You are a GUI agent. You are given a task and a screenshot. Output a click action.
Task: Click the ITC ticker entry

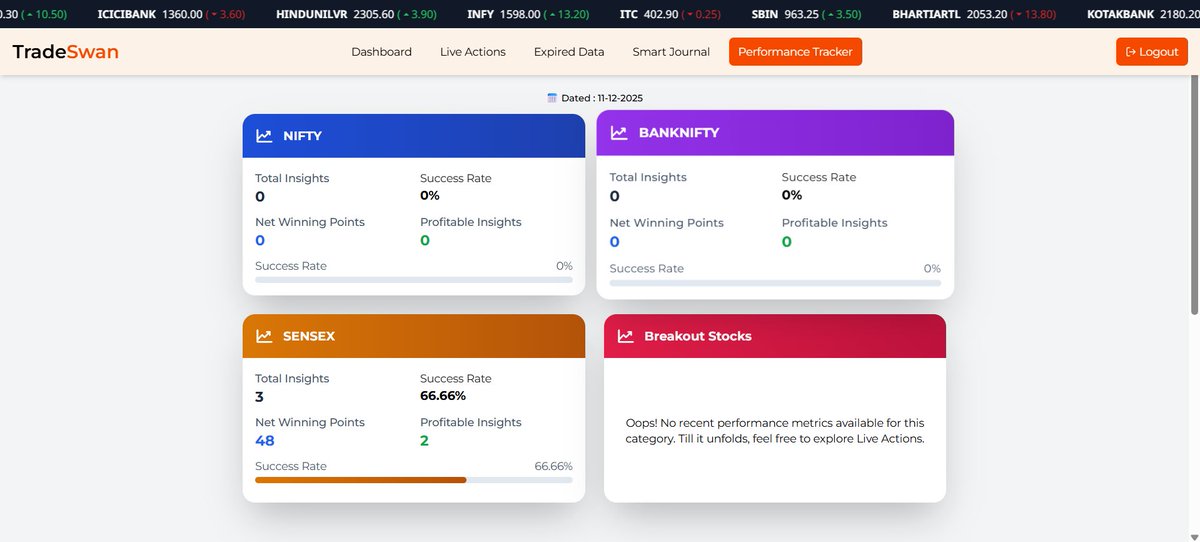point(670,15)
